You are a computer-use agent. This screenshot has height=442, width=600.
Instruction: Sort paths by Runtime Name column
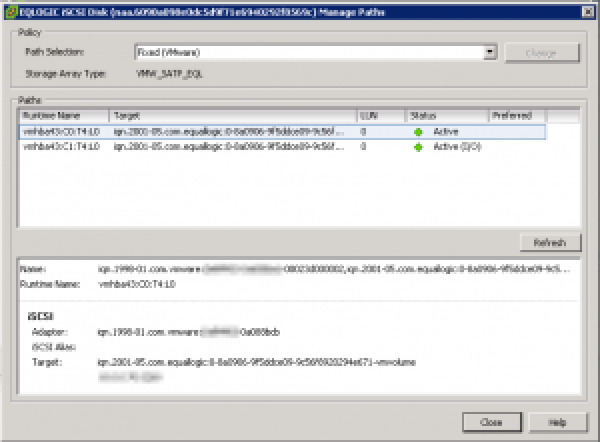coord(64,116)
